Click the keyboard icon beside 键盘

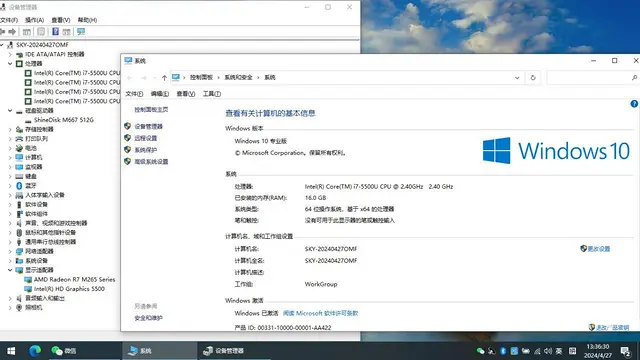coord(19,176)
